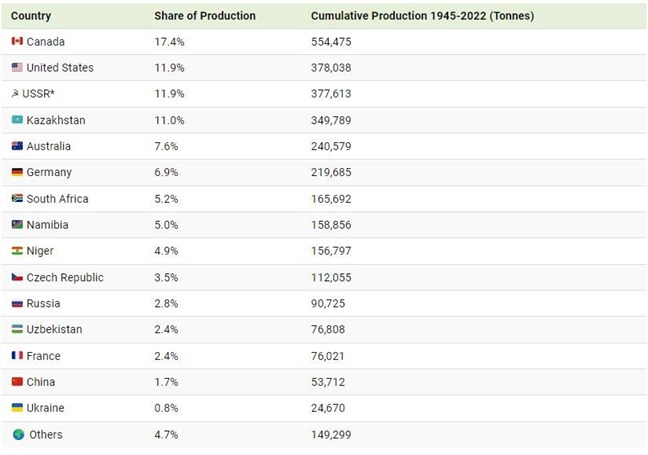Select the USSR hammer and sickle icon
This screenshot has width=648, height=455.
coord(15,93)
